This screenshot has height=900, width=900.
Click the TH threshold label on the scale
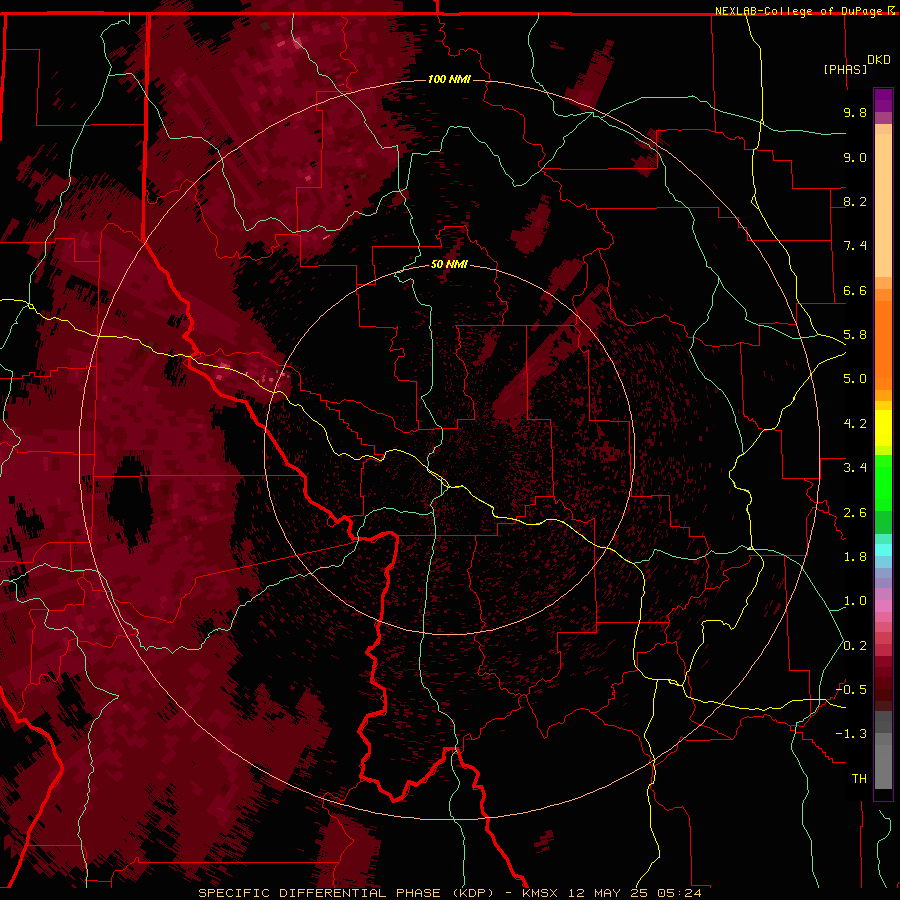point(859,779)
